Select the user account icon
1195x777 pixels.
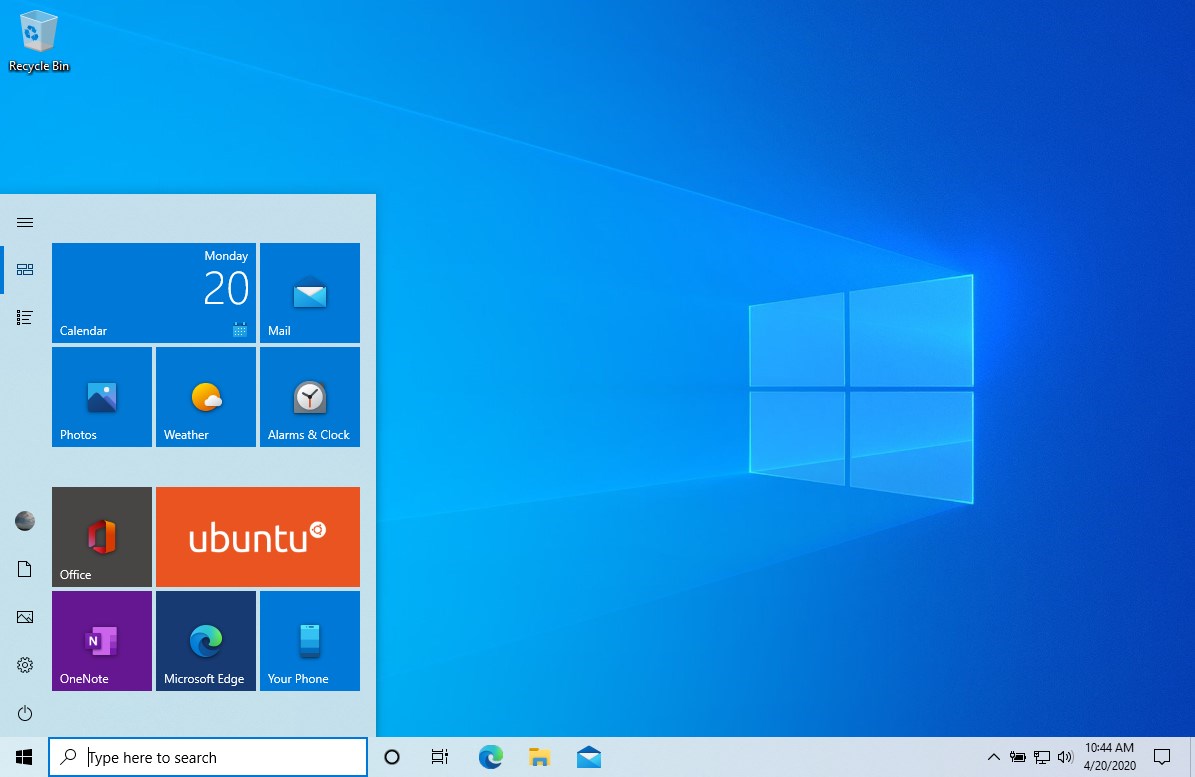click(x=25, y=521)
